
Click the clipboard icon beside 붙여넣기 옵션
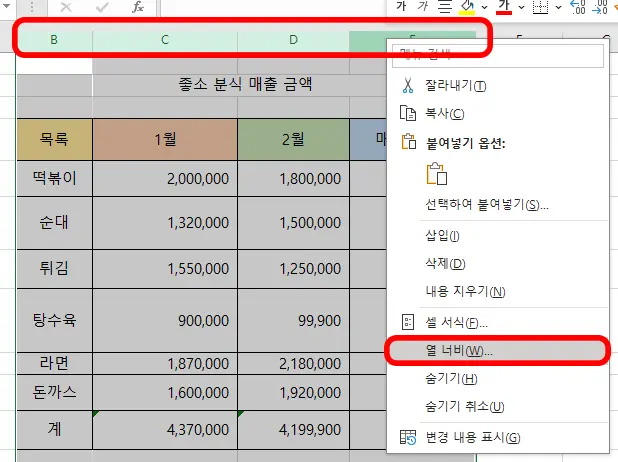[409, 142]
